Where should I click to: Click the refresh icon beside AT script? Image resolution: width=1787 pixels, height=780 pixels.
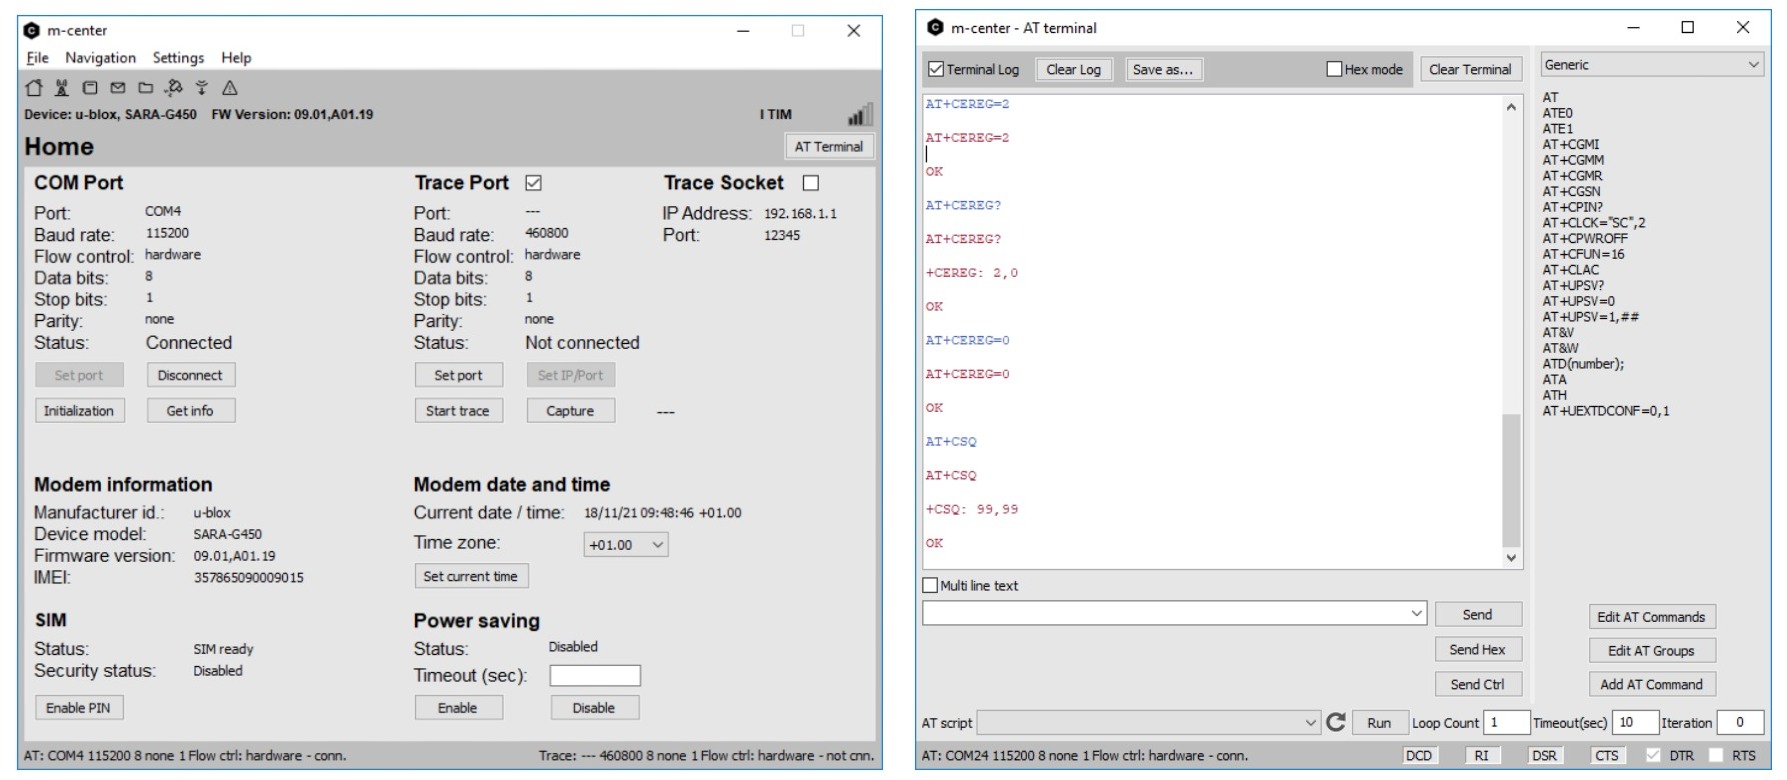1336,722
